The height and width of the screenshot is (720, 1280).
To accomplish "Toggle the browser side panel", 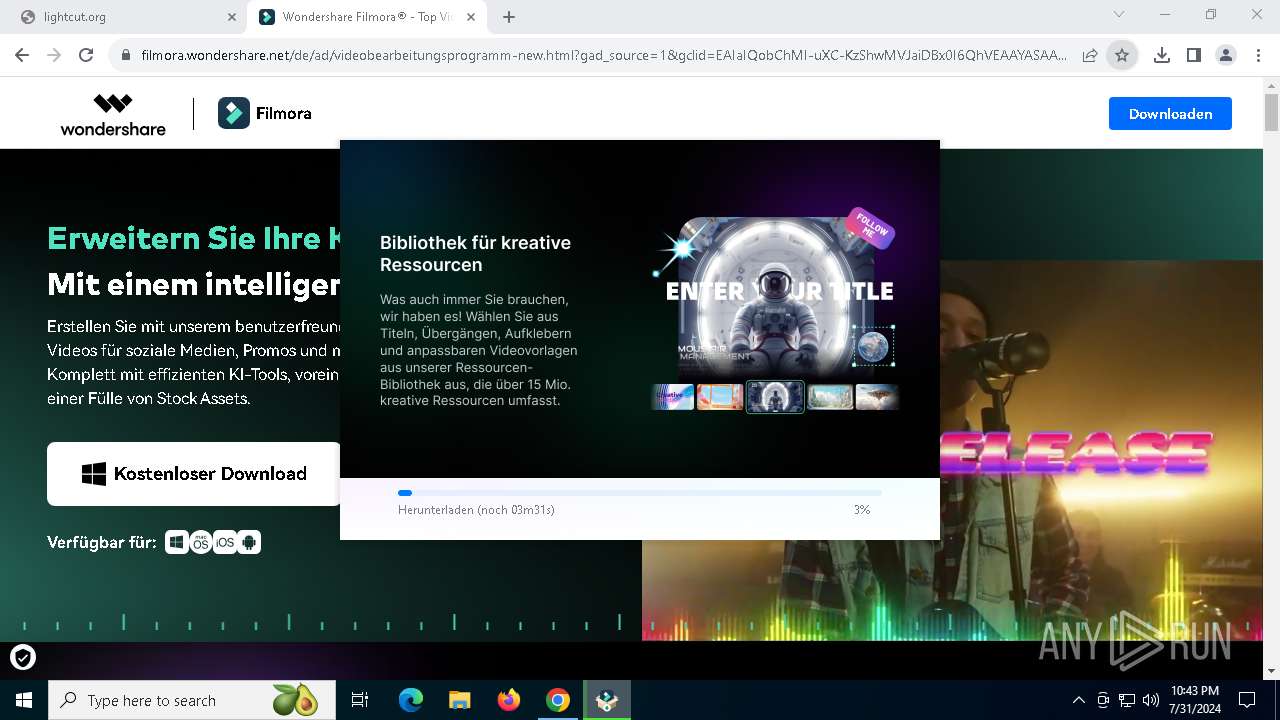I will [x=1194, y=56].
